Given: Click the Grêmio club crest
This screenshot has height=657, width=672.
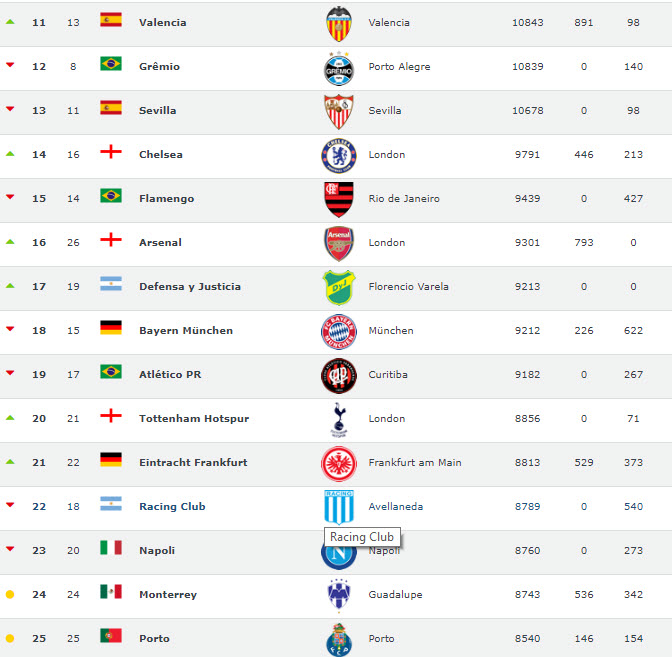Looking at the screenshot, I should 339,67.
